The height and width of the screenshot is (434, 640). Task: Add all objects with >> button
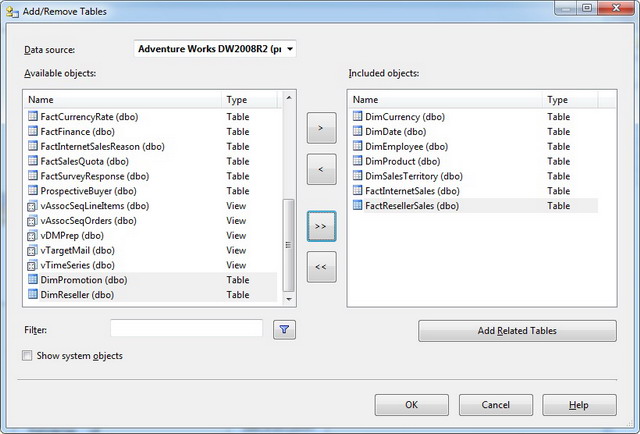(x=322, y=226)
